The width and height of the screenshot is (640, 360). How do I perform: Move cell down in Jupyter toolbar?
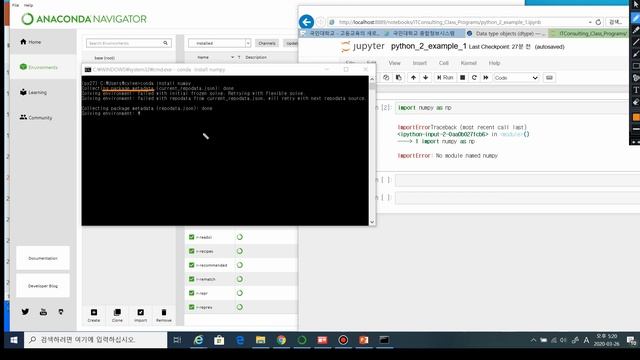tap(425, 78)
